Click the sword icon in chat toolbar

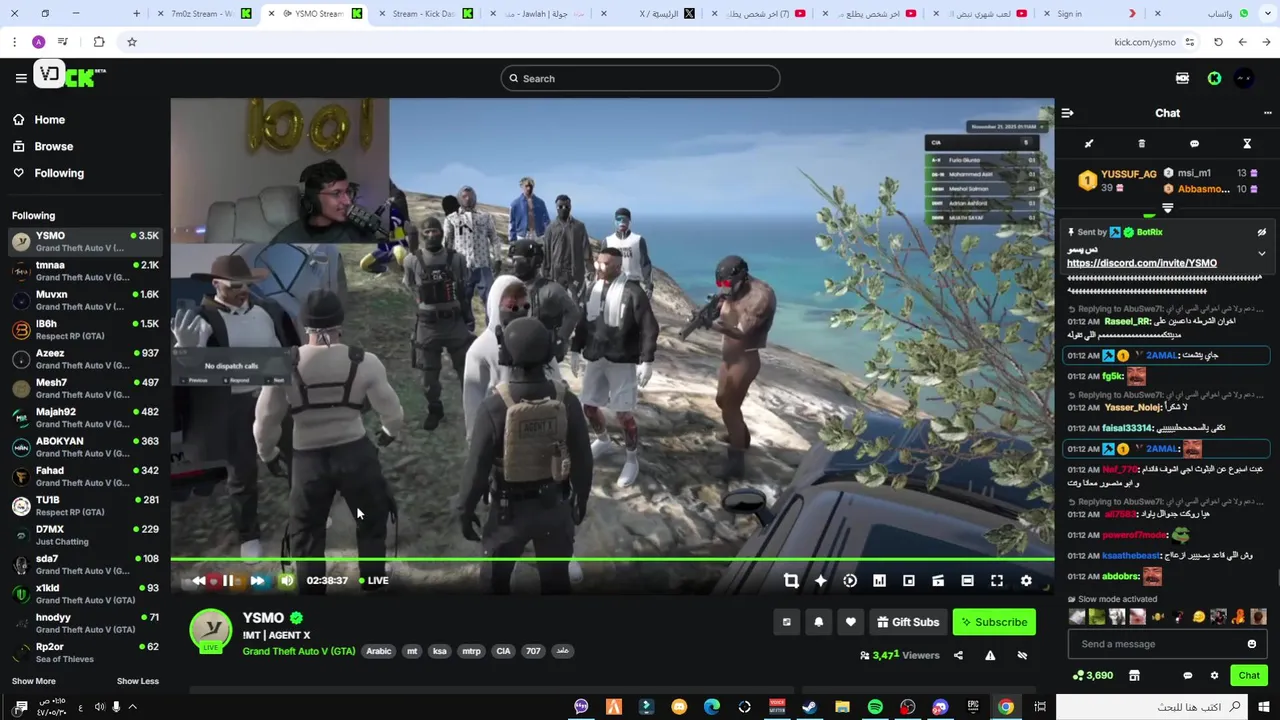pos(1089,144)
